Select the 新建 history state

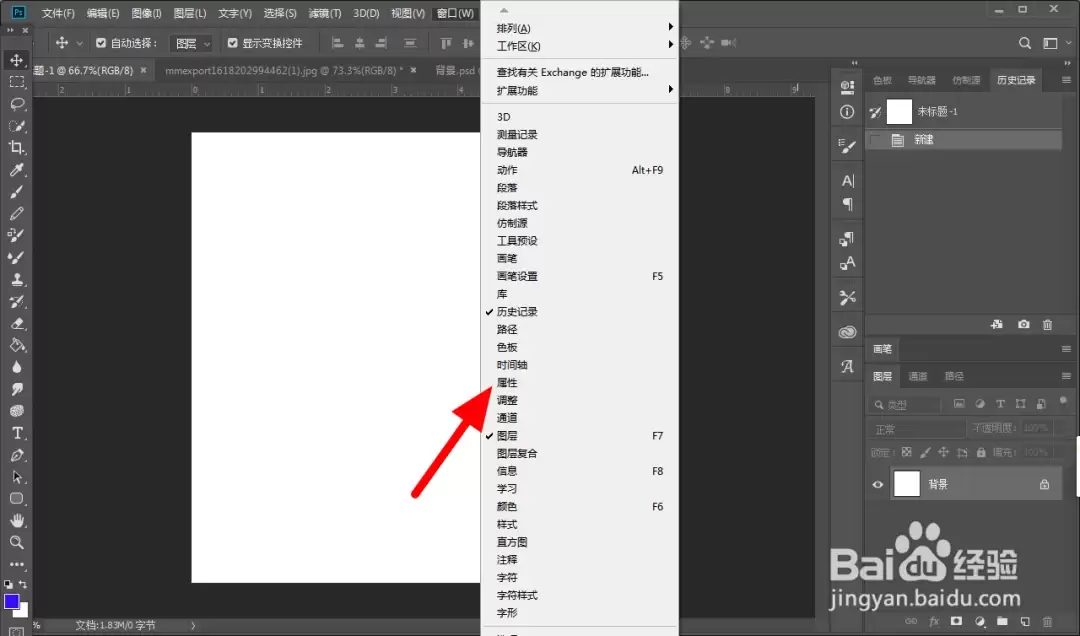[963, 140]
